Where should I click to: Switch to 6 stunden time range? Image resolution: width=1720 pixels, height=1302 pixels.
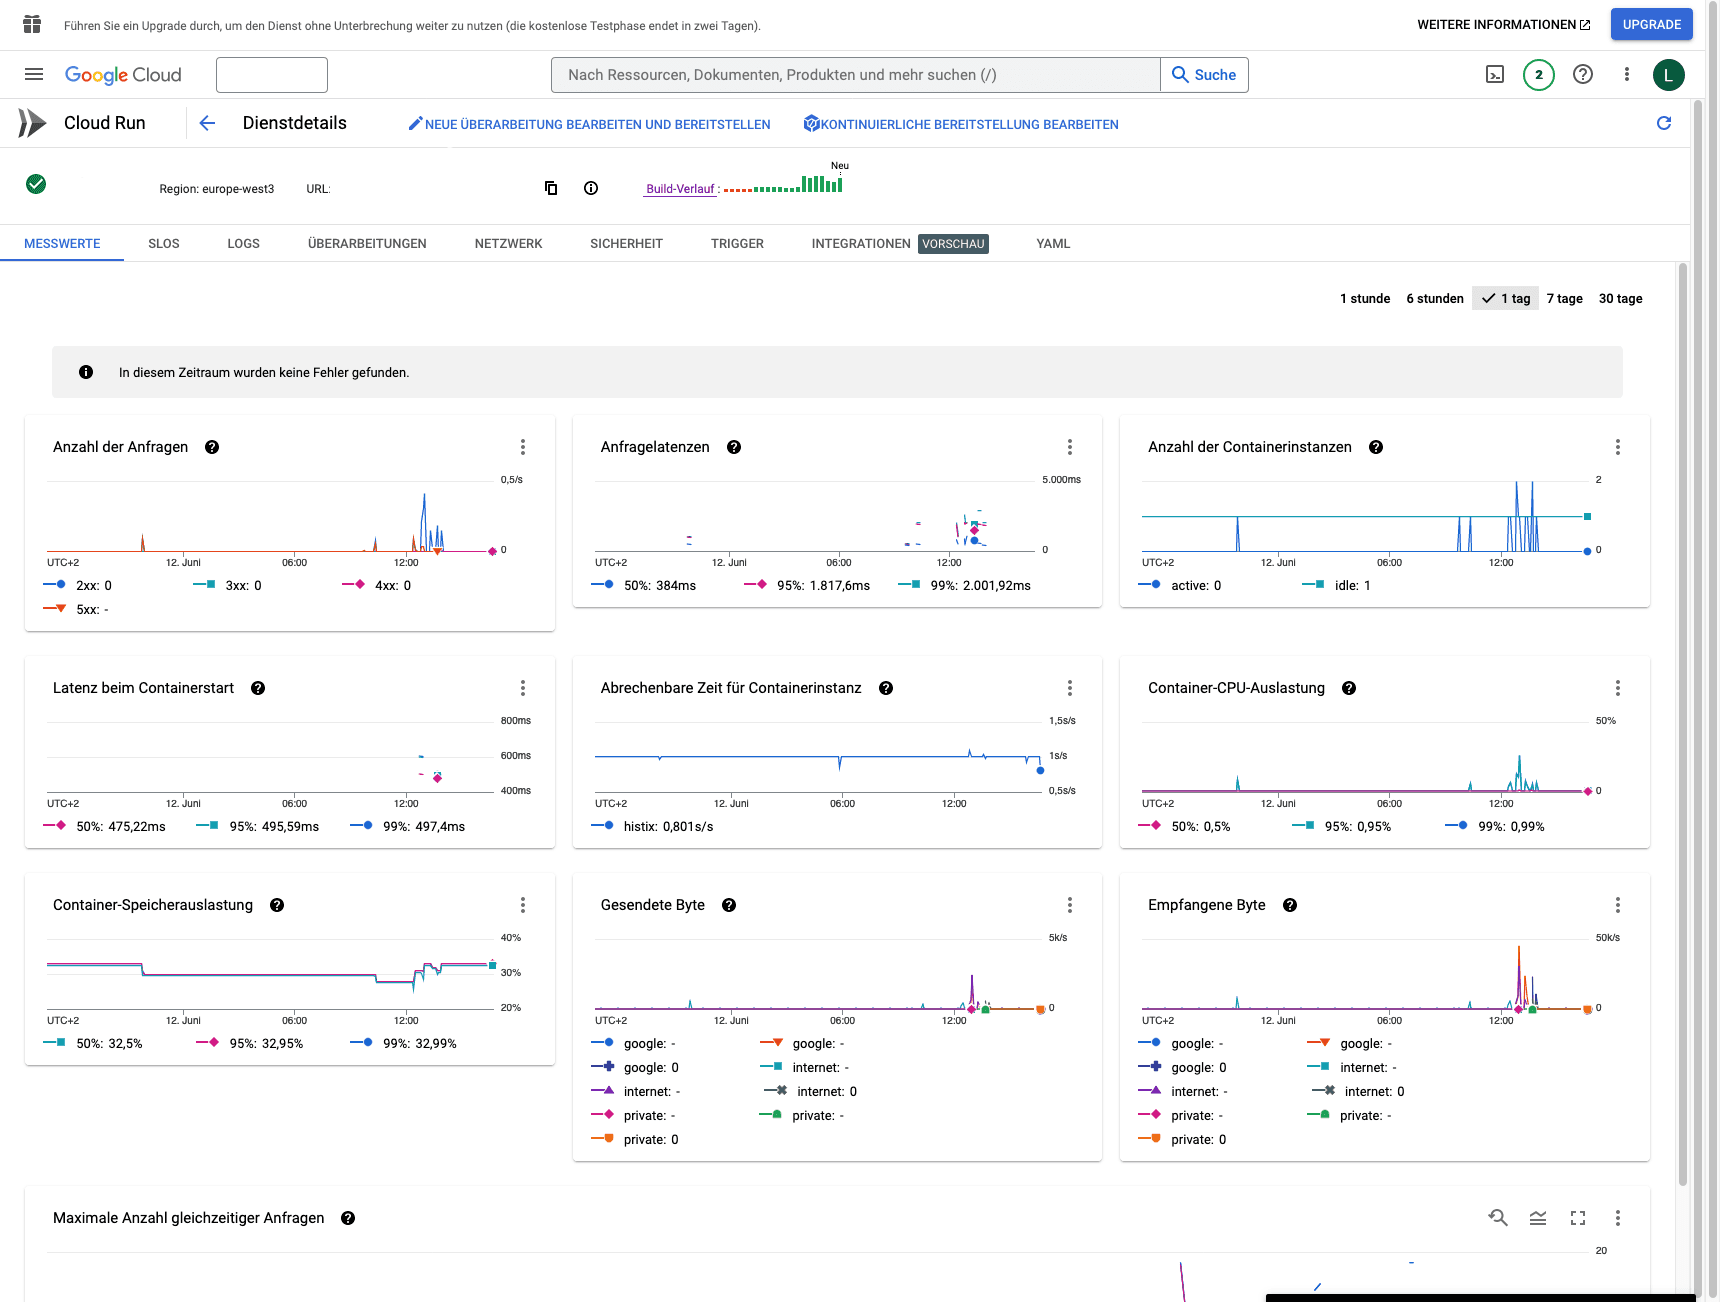(x=1435, y=298)
